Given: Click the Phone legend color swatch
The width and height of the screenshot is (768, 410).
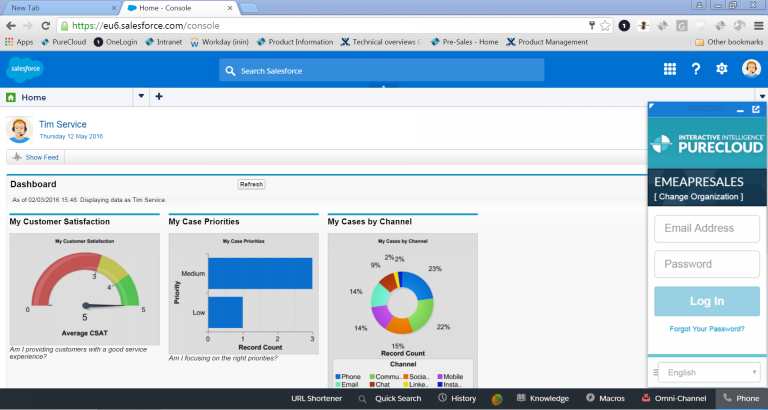Looking at the screenshot, I should click(338, 377).
